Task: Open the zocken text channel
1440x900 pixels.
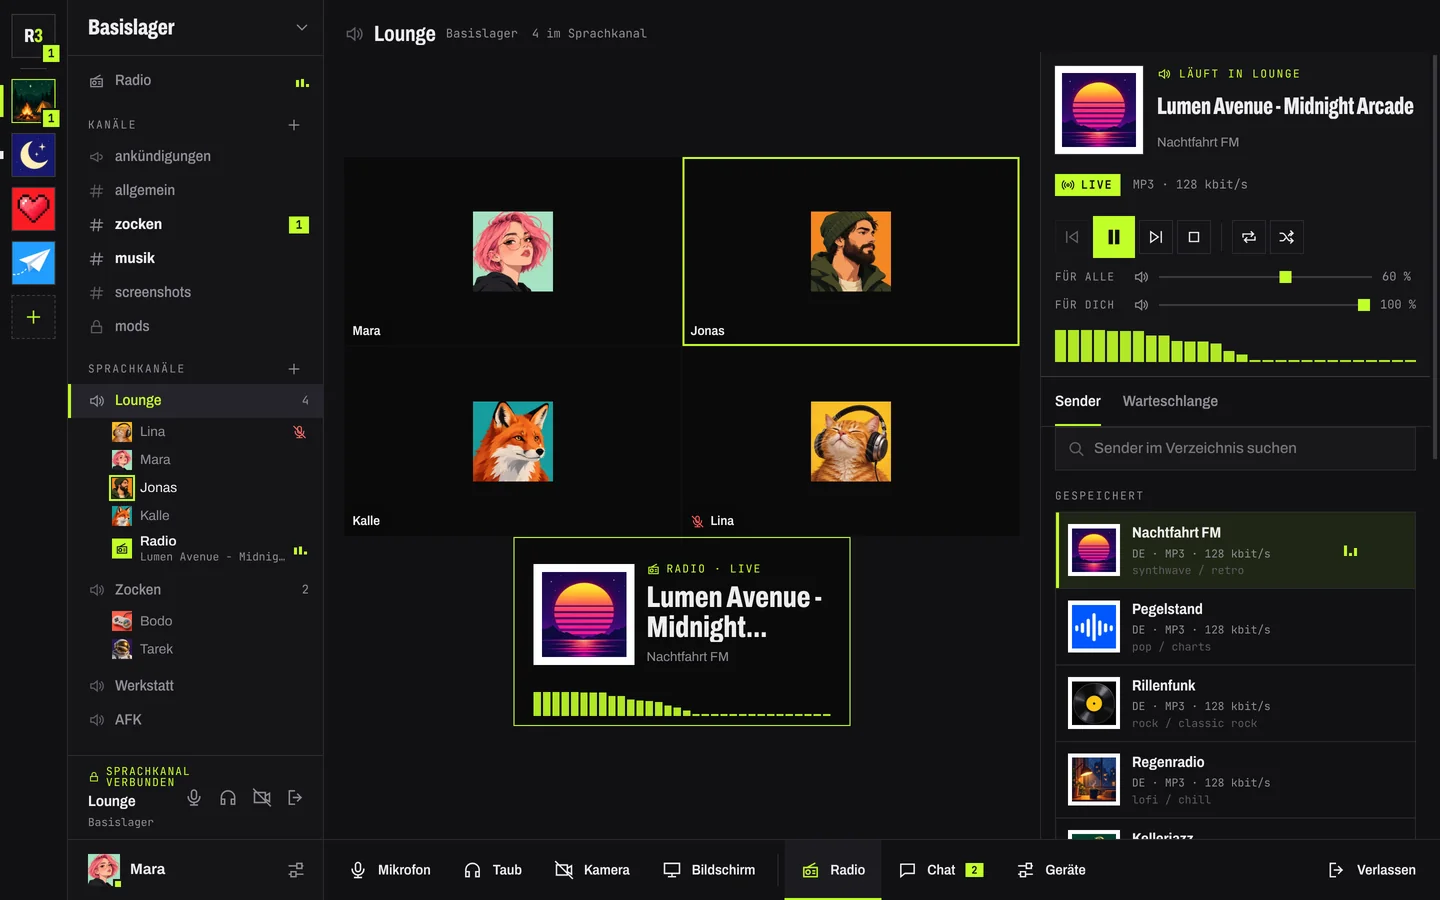Action: [x=195, y=224]
